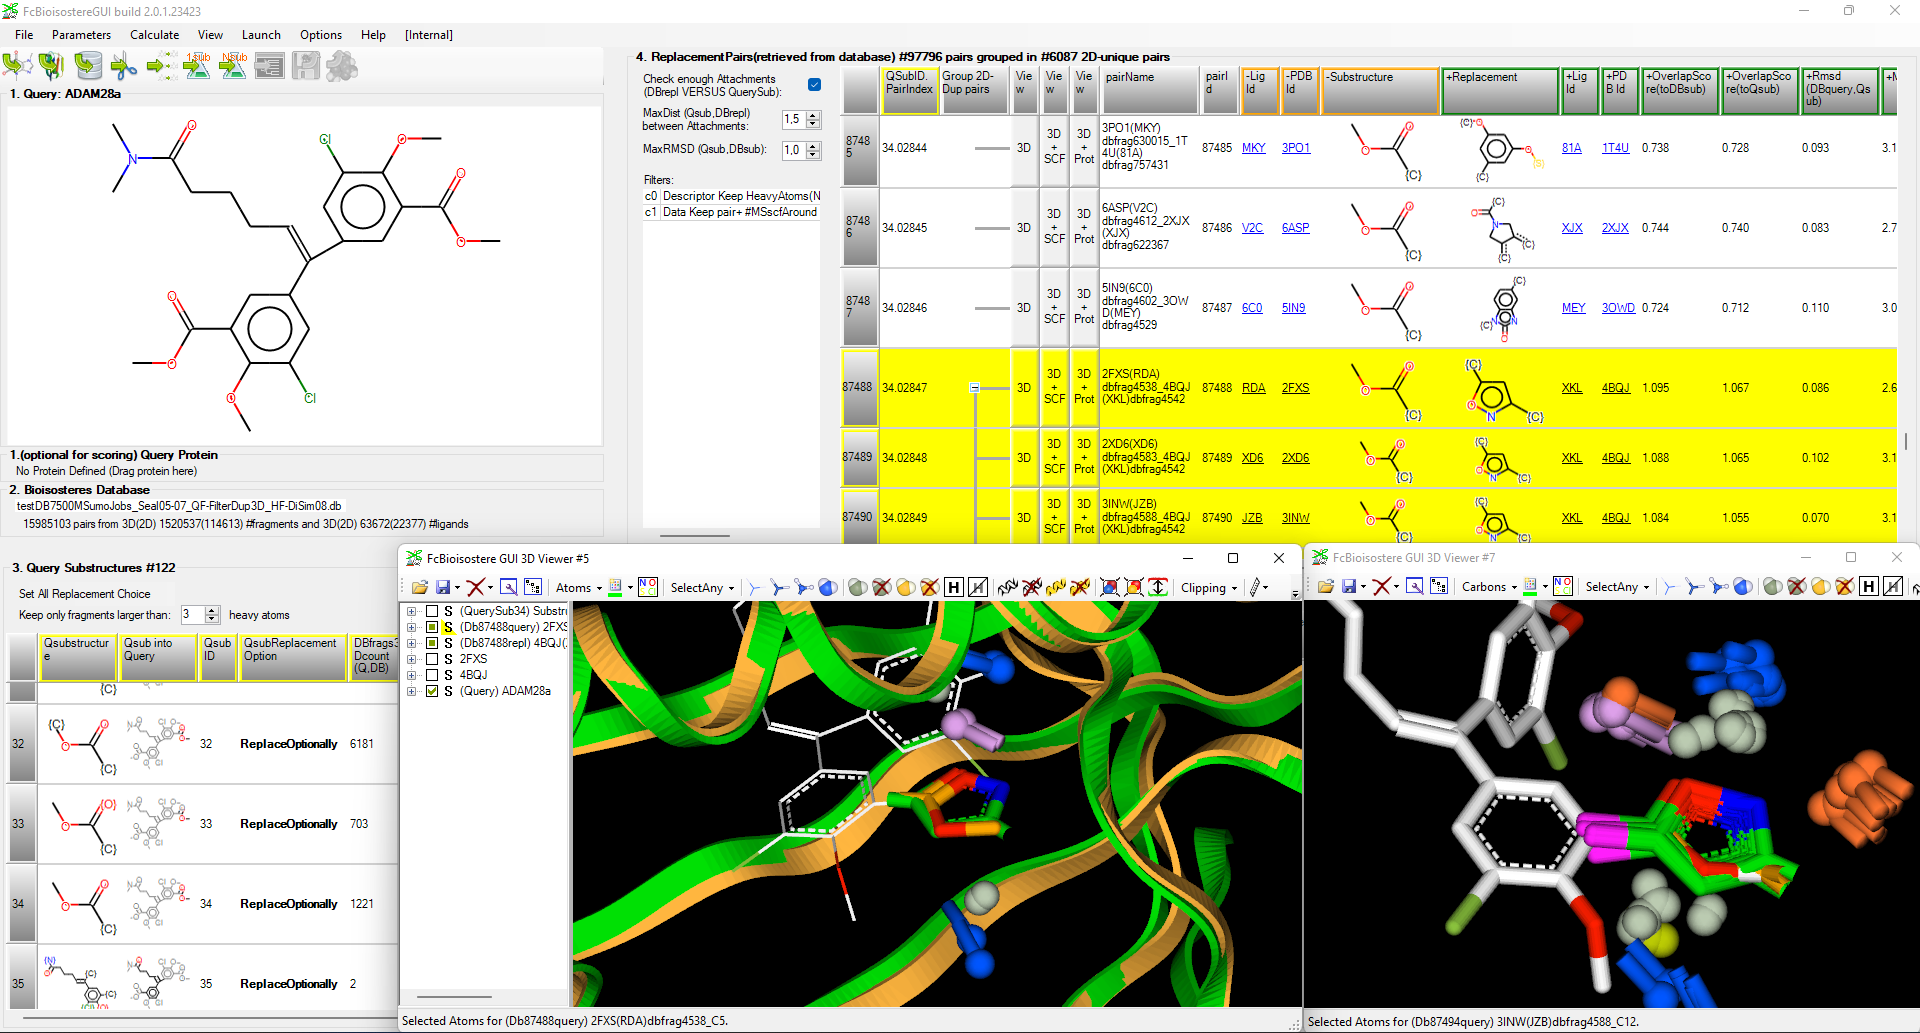Screen dimensions: 1920x1033
Task: Open the Clipping dropdown in Viewer #5
Action: click(x=1208, y=588)
